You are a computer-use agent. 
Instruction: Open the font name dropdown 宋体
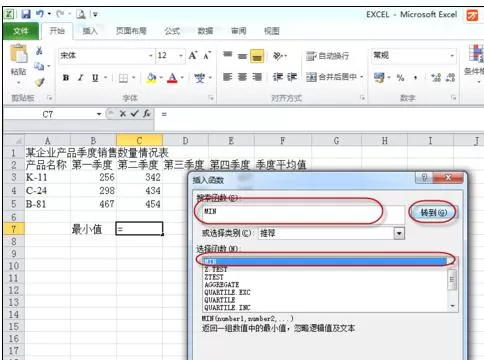tap(151, 55)
